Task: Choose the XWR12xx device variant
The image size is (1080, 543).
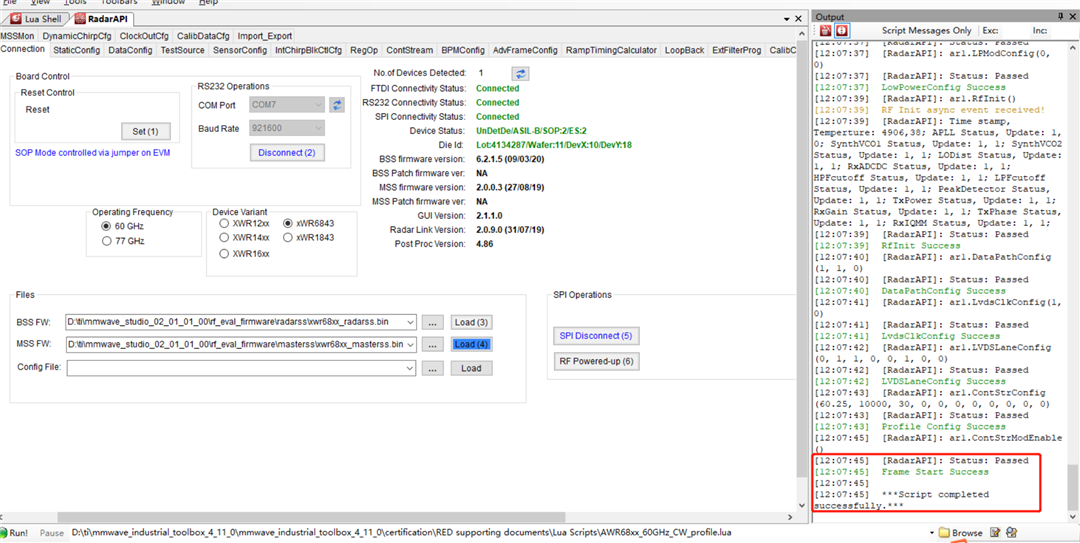Action: pyautogui.click(x=224, y=223)
